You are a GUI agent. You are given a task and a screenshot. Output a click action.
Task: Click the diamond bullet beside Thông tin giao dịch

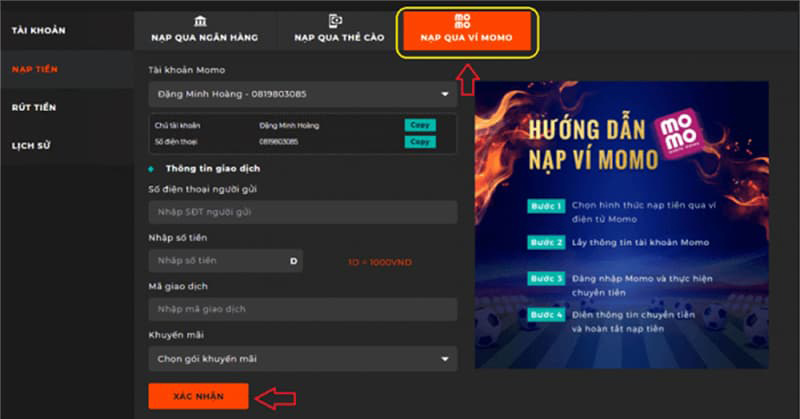click(x=151, y=169)
